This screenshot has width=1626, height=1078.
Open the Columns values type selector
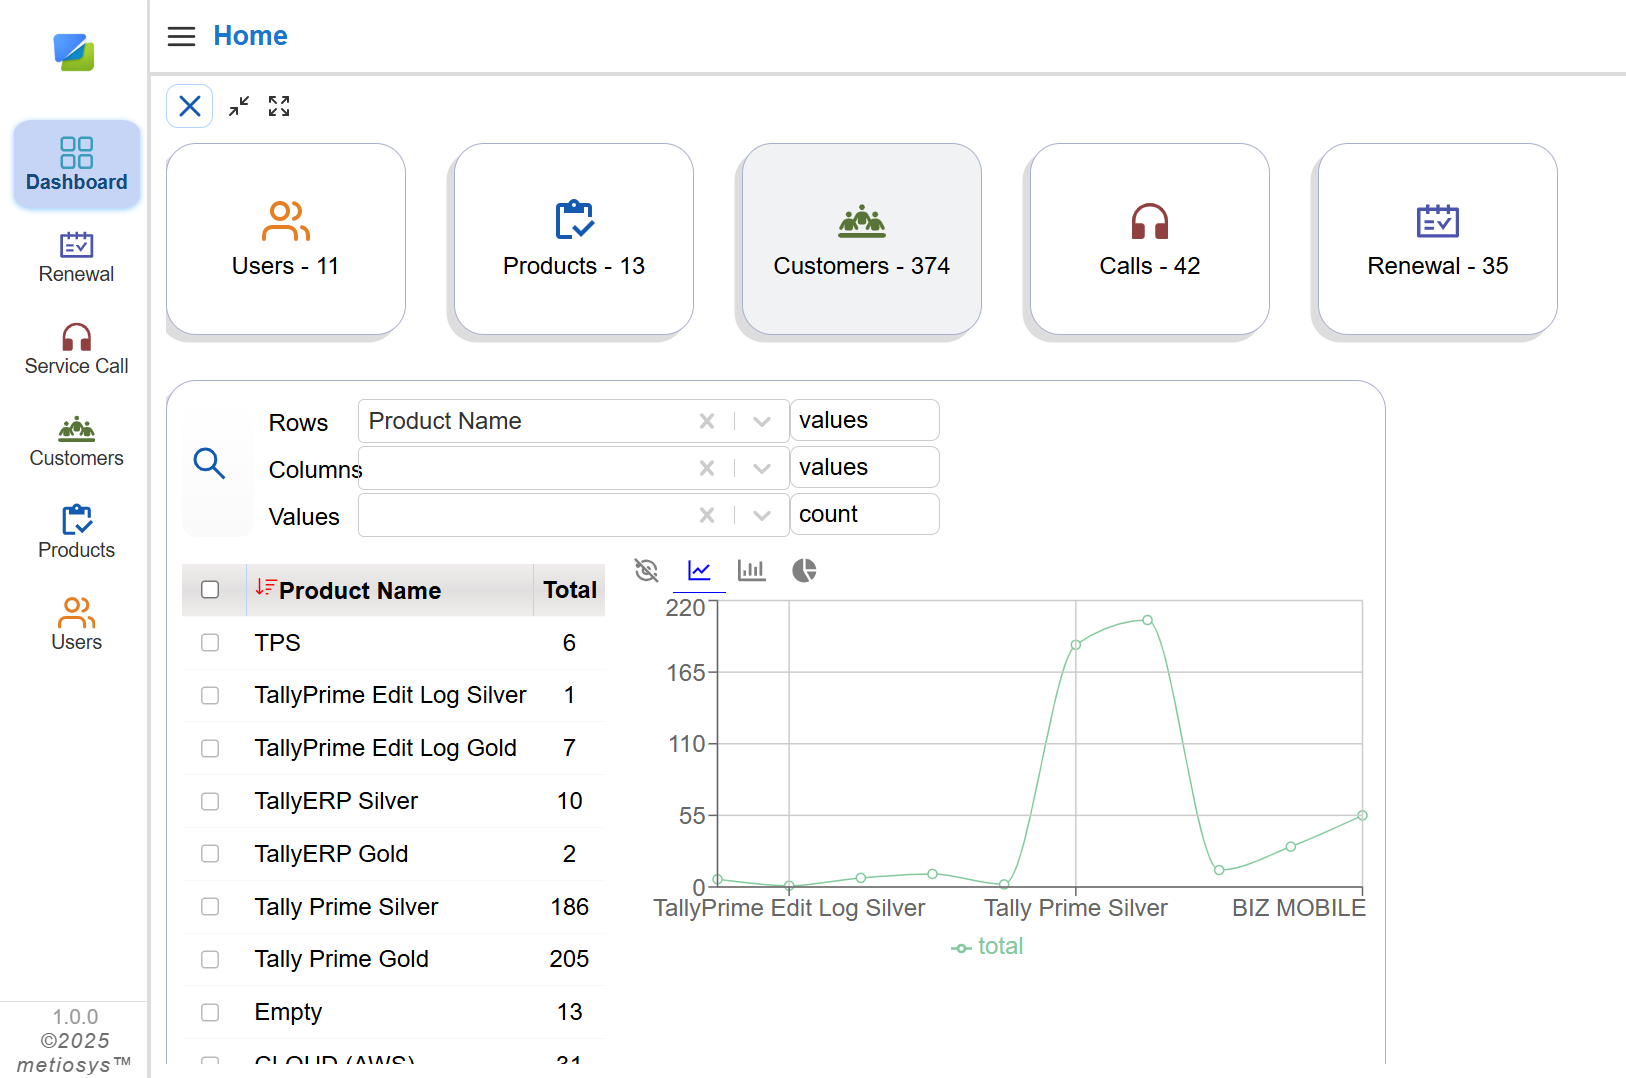click(x=865, y=467)
